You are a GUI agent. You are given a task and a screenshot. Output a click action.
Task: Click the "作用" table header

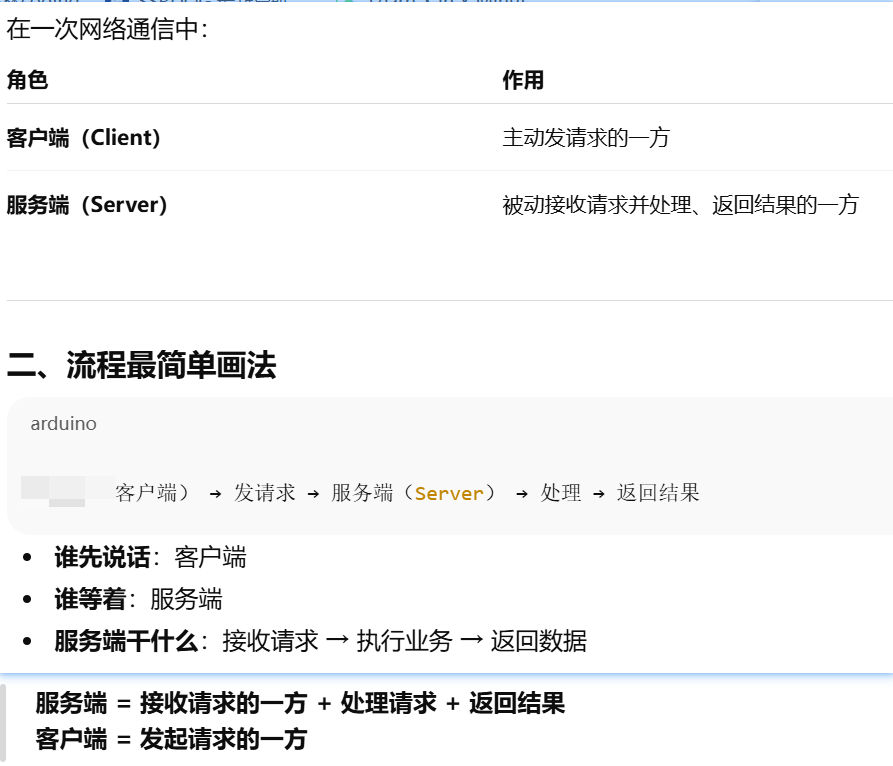pos(523,80)
